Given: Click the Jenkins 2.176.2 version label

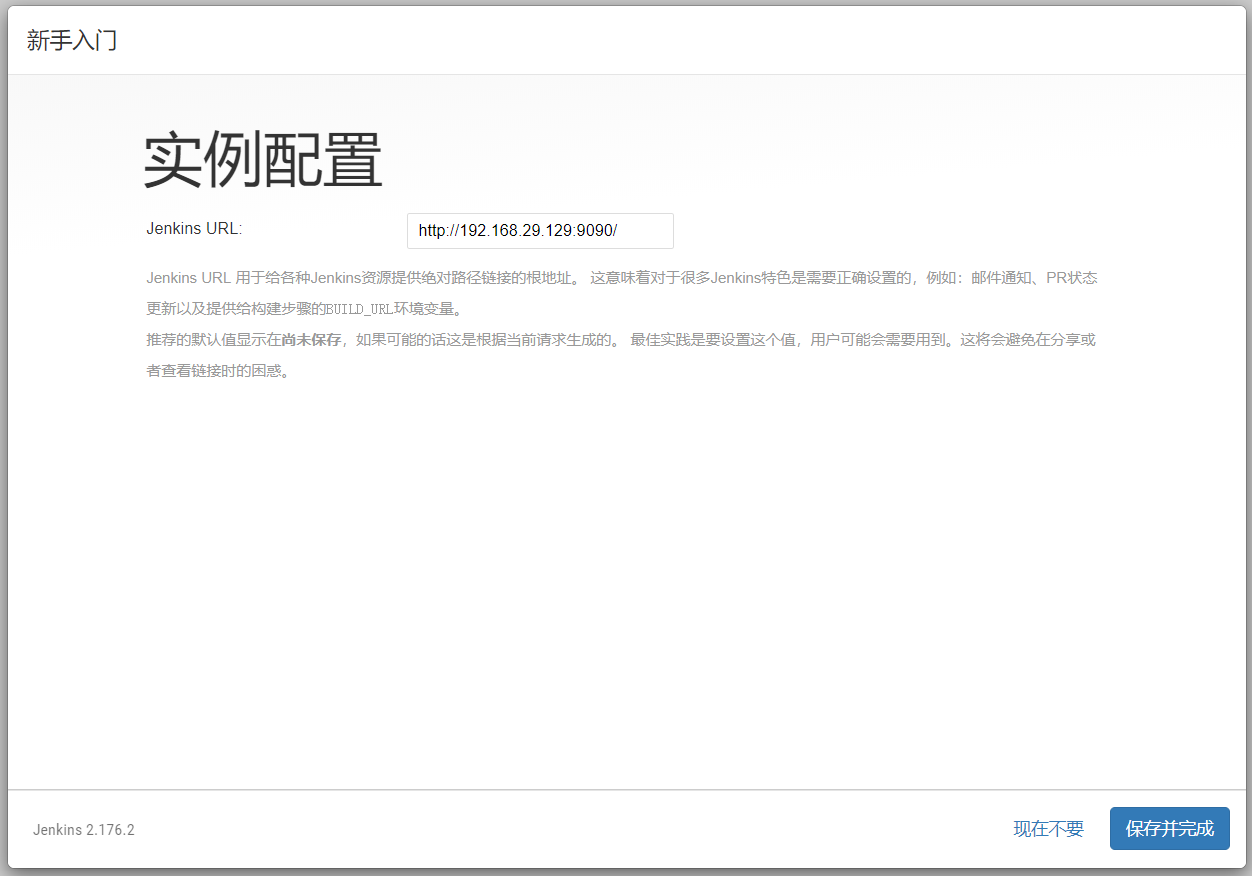Looking at the screenshot, I should 84,829.
